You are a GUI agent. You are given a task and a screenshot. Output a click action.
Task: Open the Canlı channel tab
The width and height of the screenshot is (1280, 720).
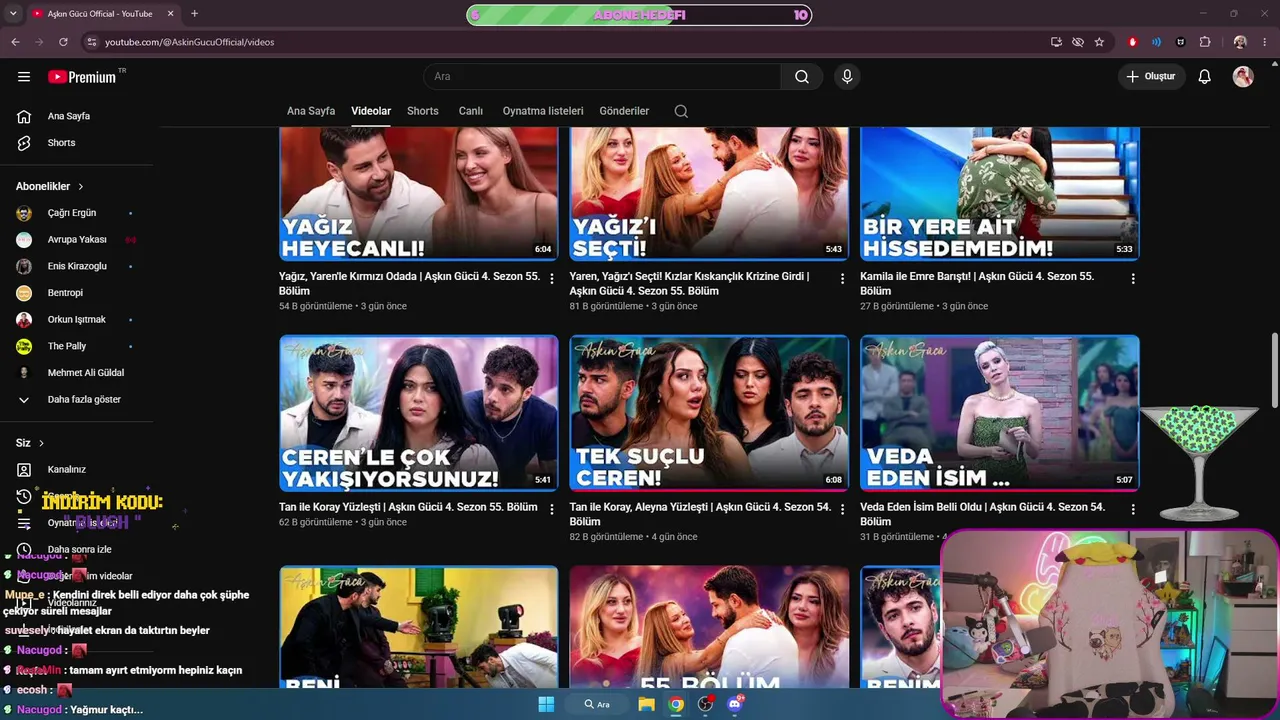pos(471,111)
